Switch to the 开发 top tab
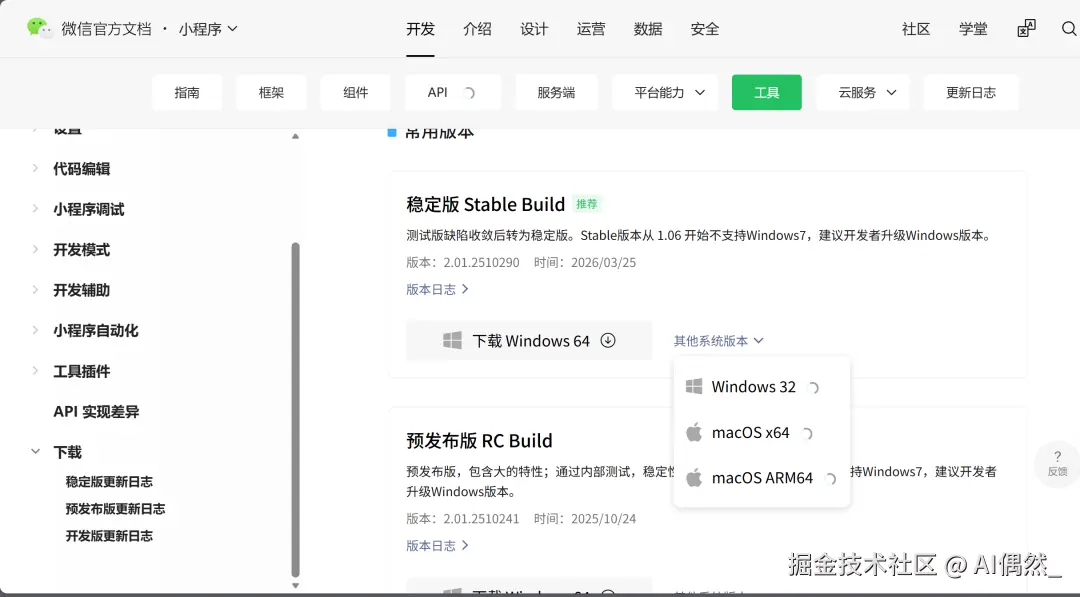This screenshot has width=1080, height=597. (x=420, y=29)
